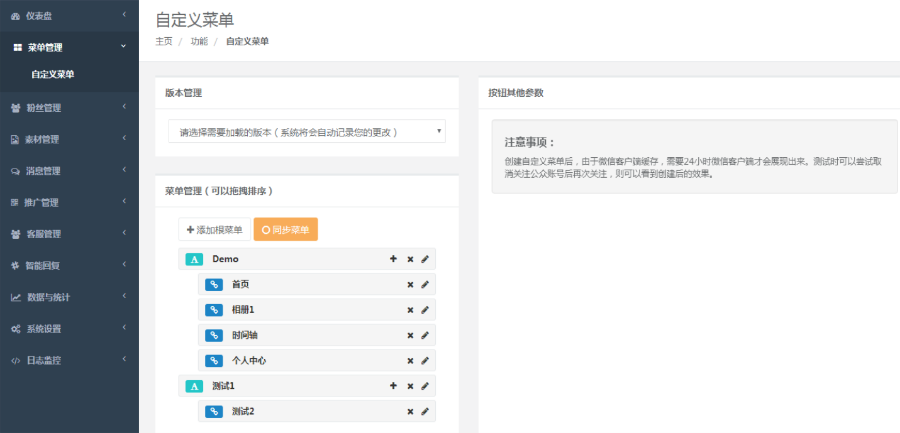Edit the 测试2 submenu with pencil icon
900x433 pixels.
(425, 411)
